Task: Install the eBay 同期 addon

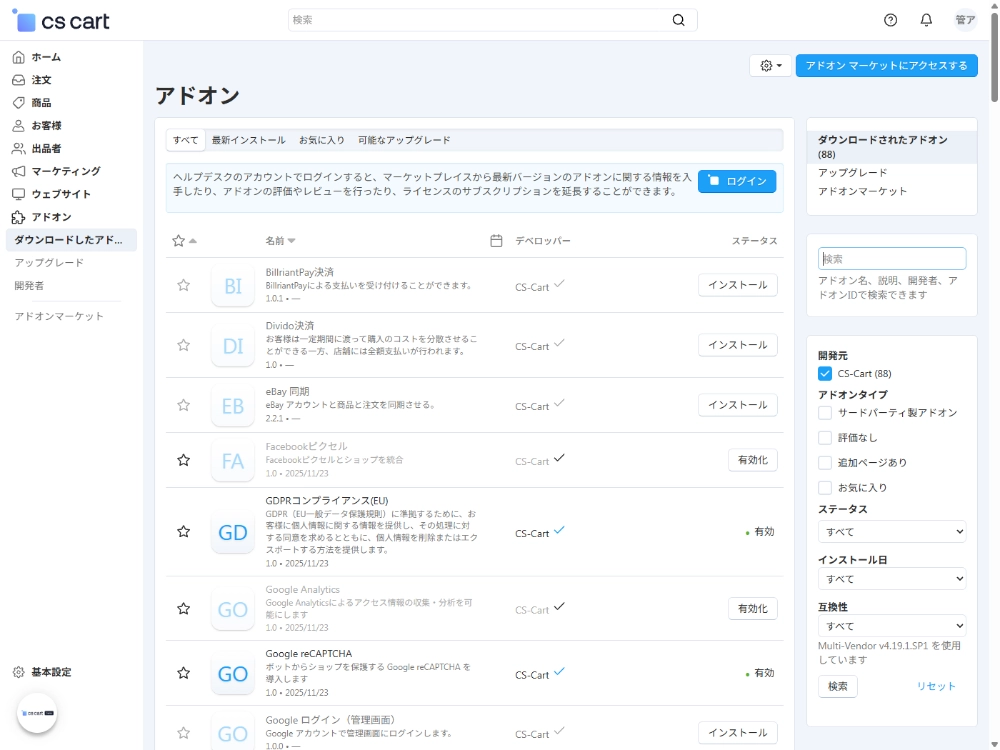Action: pyautogui.click(x=737, y=405)
